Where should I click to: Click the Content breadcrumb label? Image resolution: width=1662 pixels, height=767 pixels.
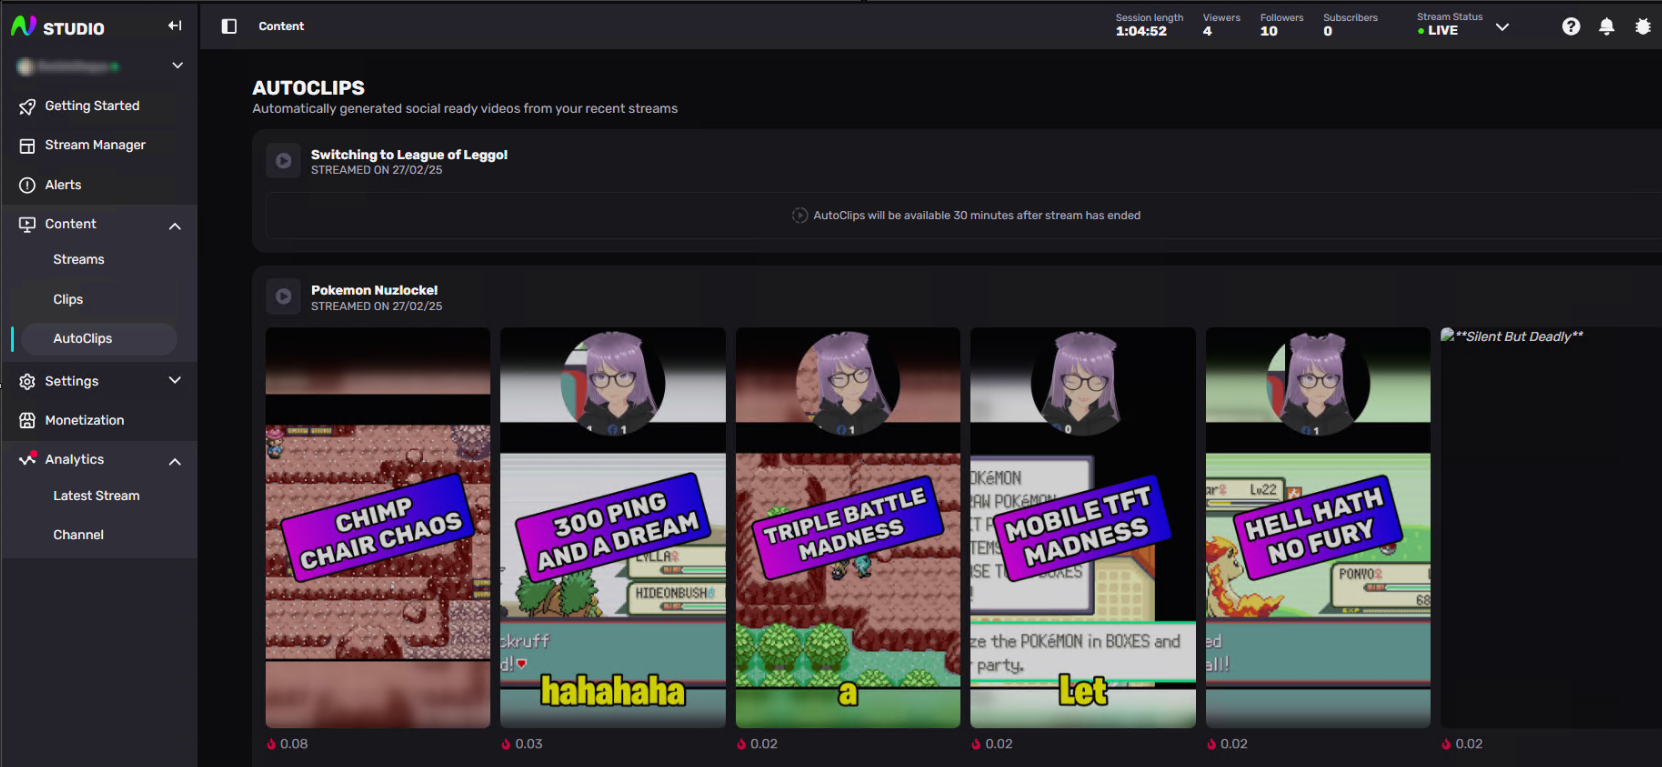point(281,26)
